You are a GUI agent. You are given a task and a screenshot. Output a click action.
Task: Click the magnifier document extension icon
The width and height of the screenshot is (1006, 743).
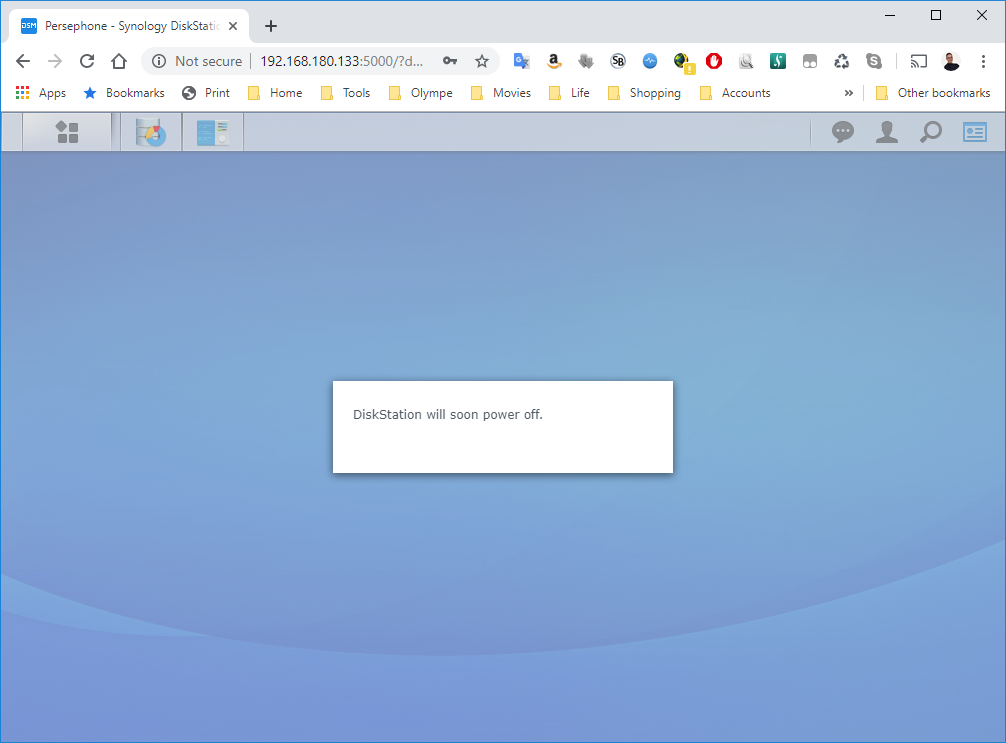[x=746, y=61]
